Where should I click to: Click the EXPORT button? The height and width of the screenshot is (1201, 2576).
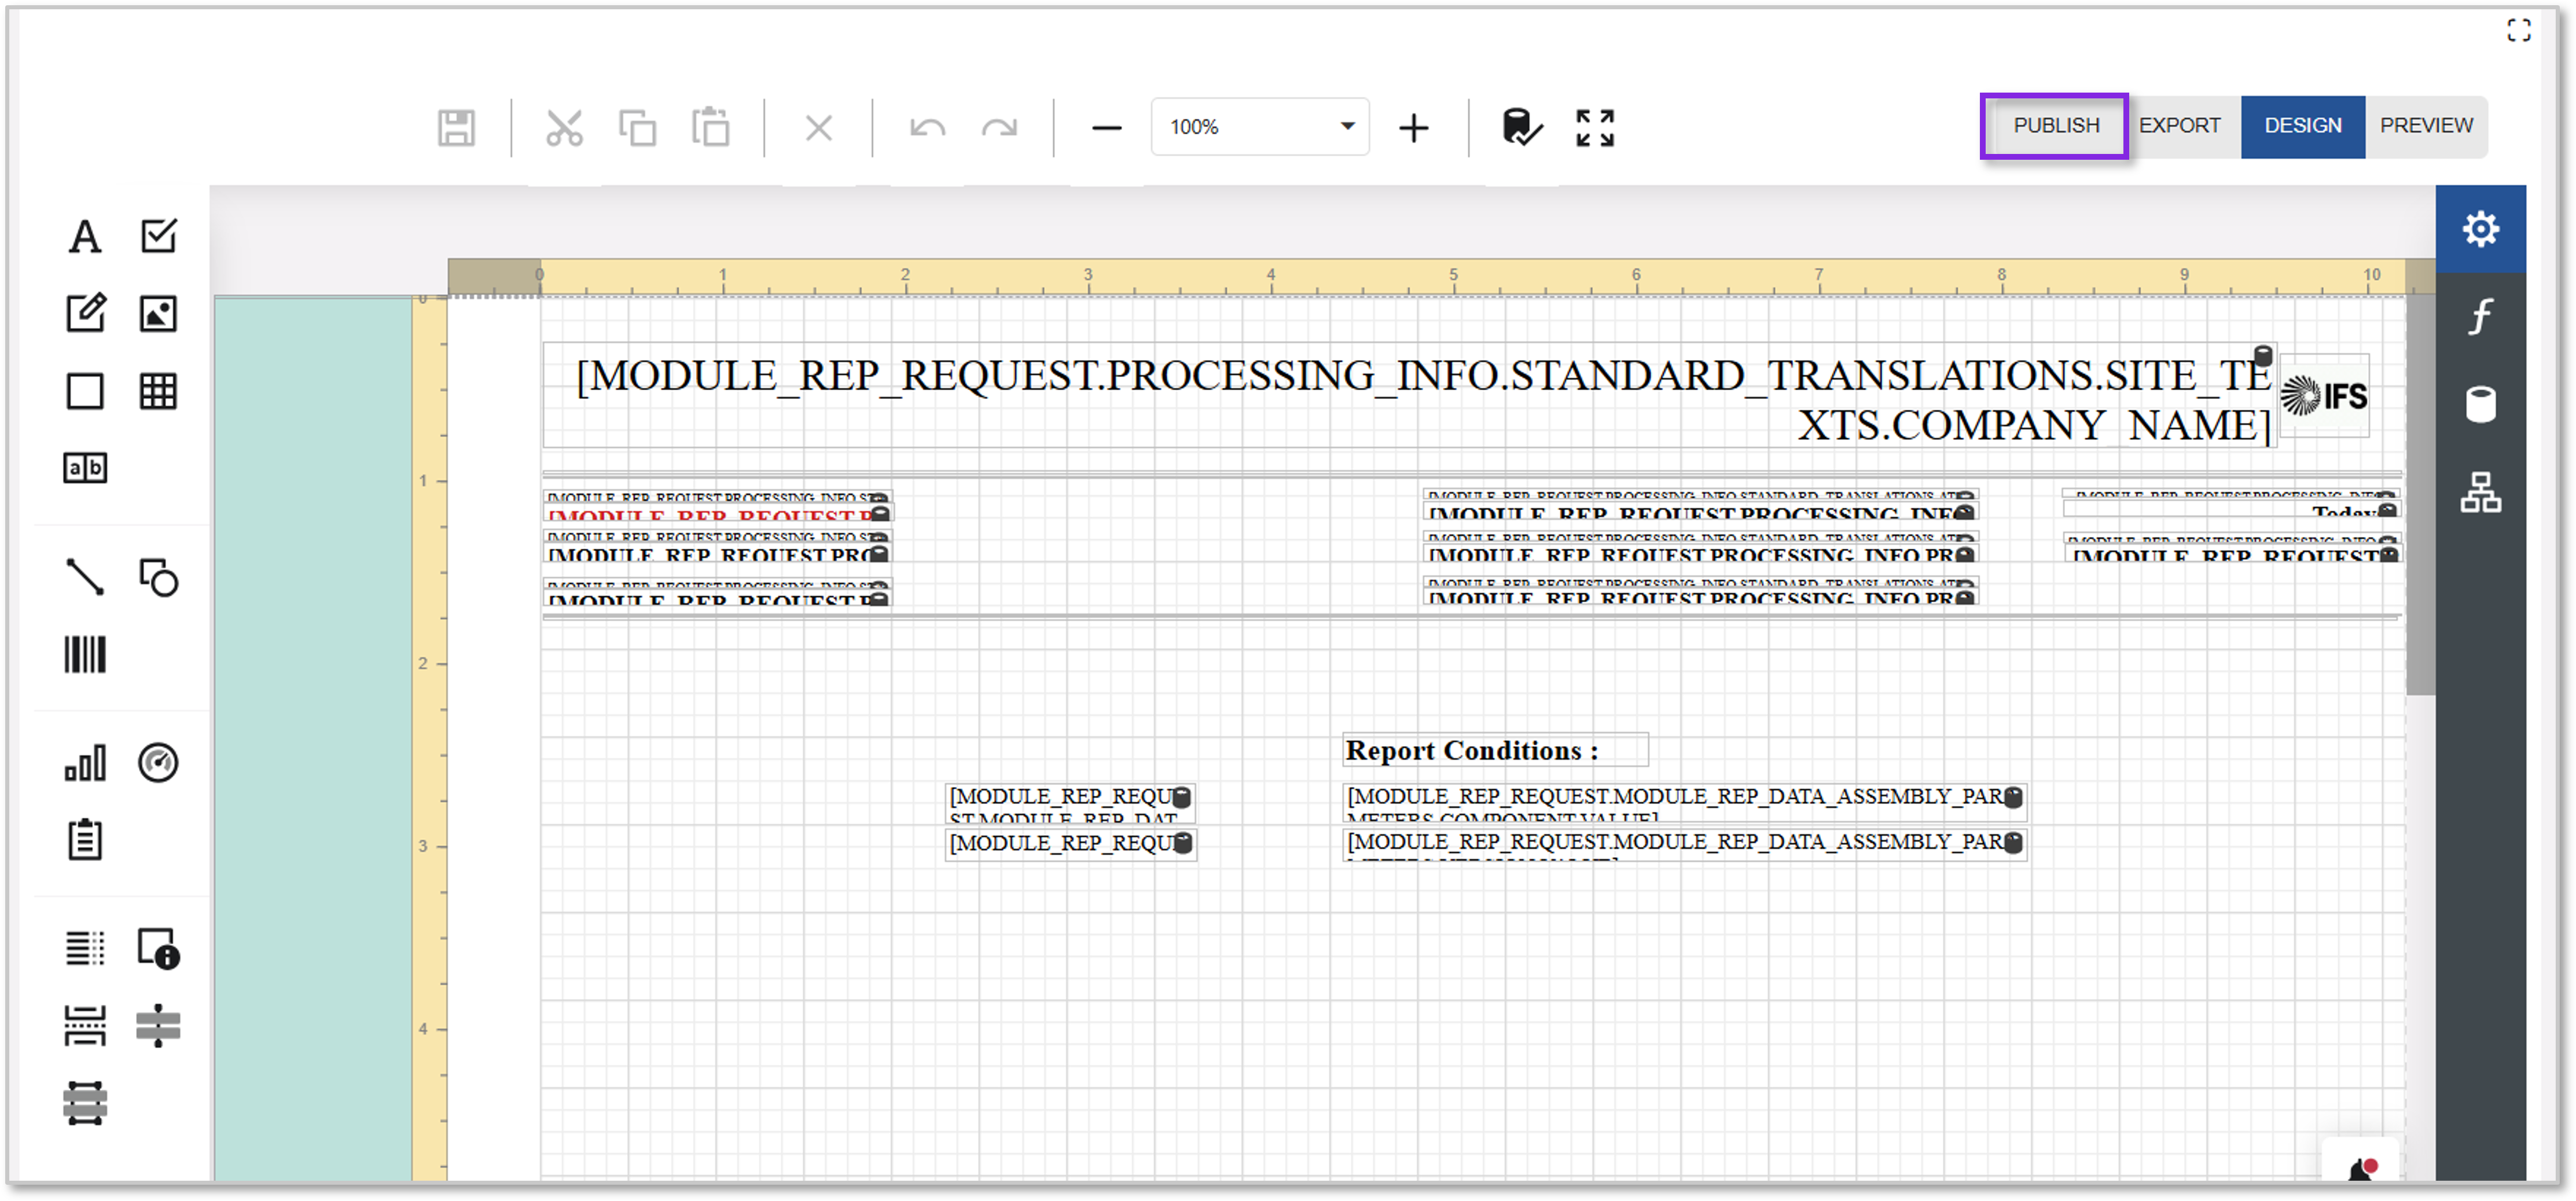click(x=2179, y=126)
